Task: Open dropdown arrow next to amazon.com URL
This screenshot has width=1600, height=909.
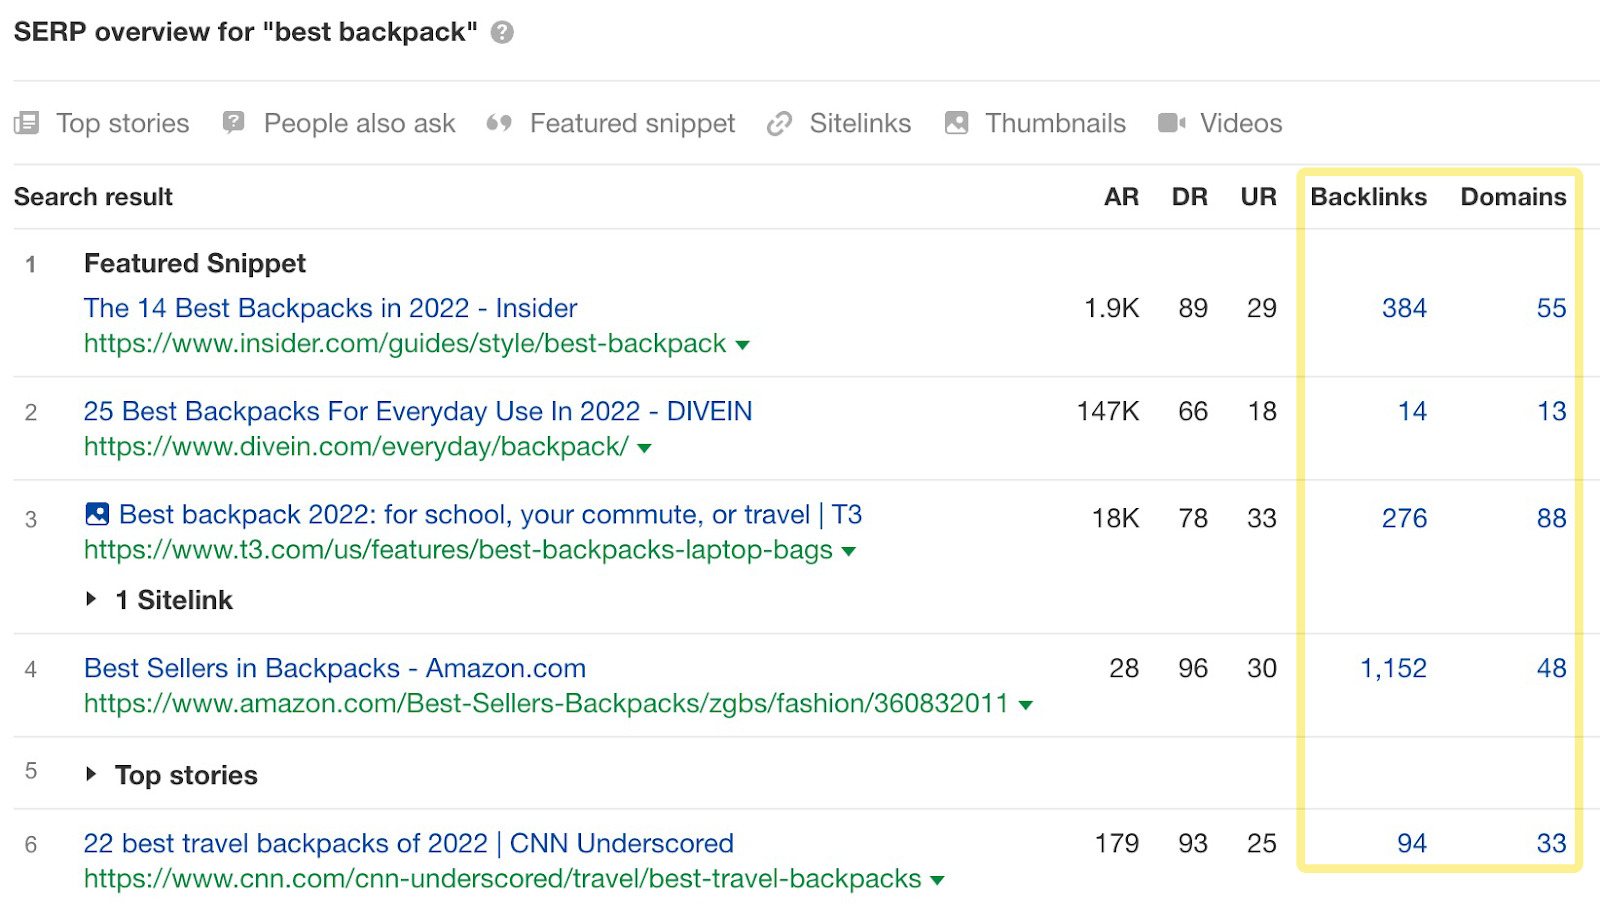Action: [1025, 705]
